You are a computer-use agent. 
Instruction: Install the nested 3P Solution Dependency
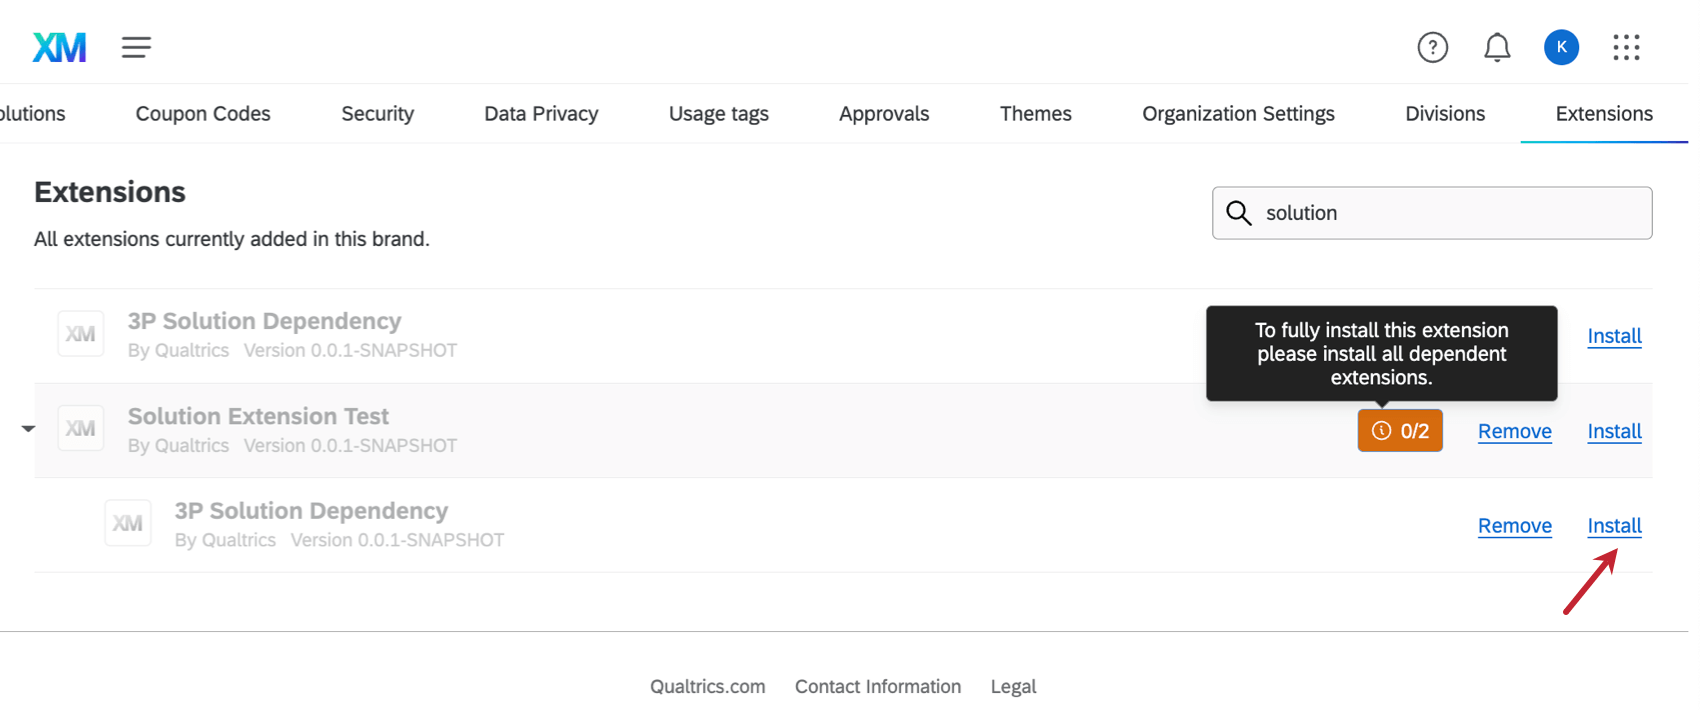1614,526
